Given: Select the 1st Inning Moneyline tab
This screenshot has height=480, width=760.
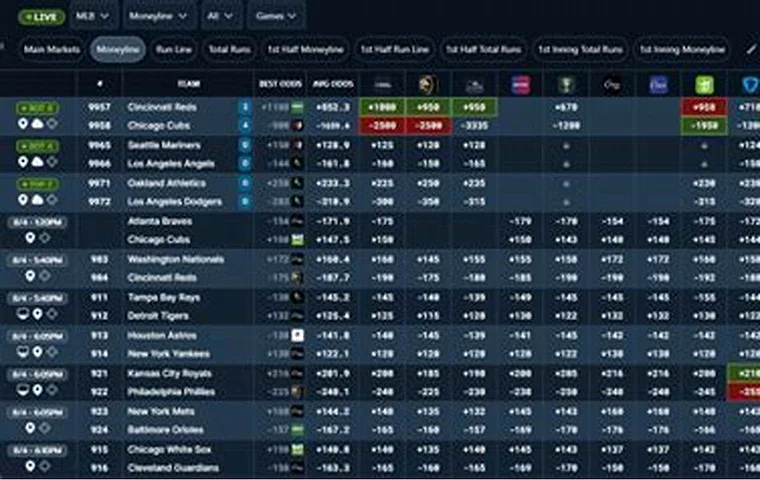Looking at the screenshot, I should point(682,49).
